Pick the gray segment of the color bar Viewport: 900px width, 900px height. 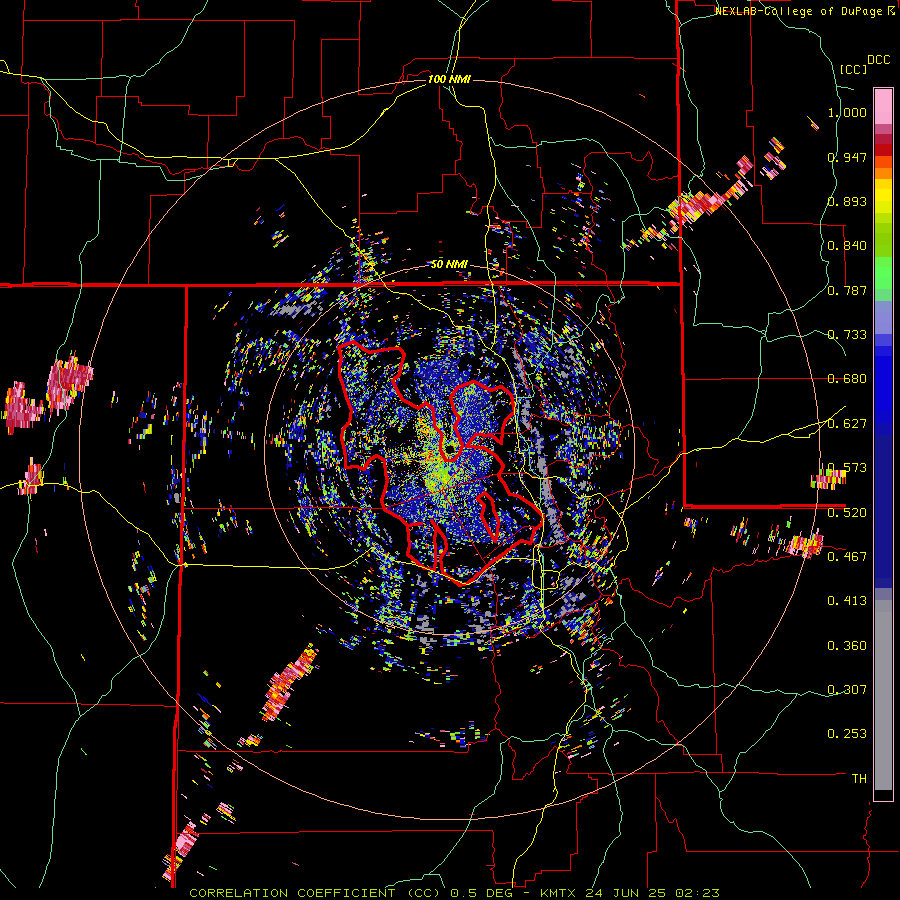[883, 695]
